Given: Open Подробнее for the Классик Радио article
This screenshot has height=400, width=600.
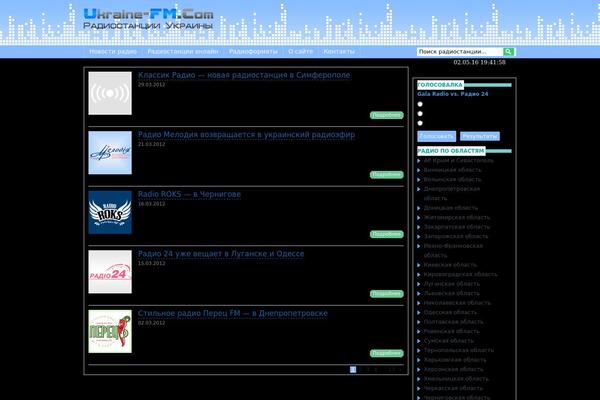Looking at the screenshot, I should (387, 115).
